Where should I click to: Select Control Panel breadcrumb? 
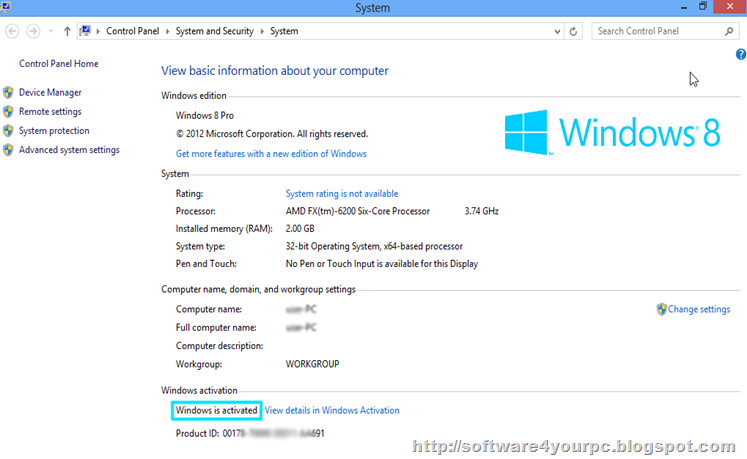click(132, 31)
